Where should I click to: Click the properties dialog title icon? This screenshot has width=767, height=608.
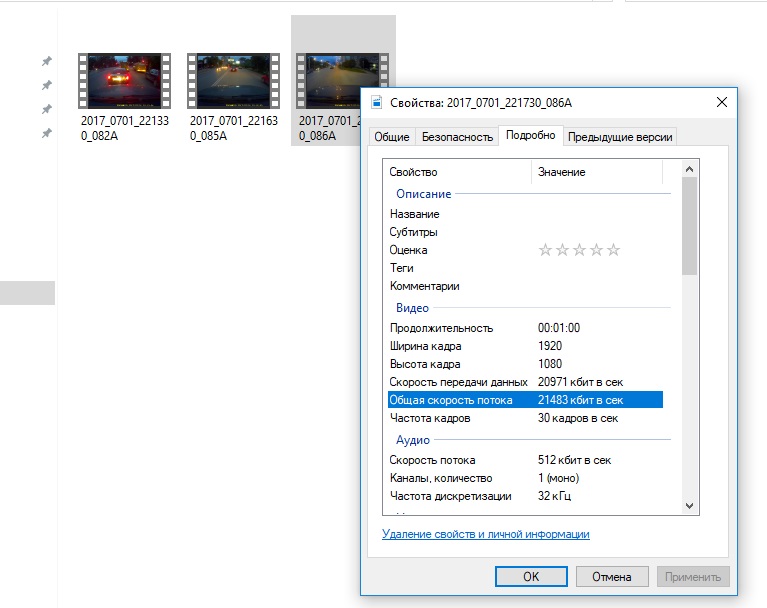point(377,103)
